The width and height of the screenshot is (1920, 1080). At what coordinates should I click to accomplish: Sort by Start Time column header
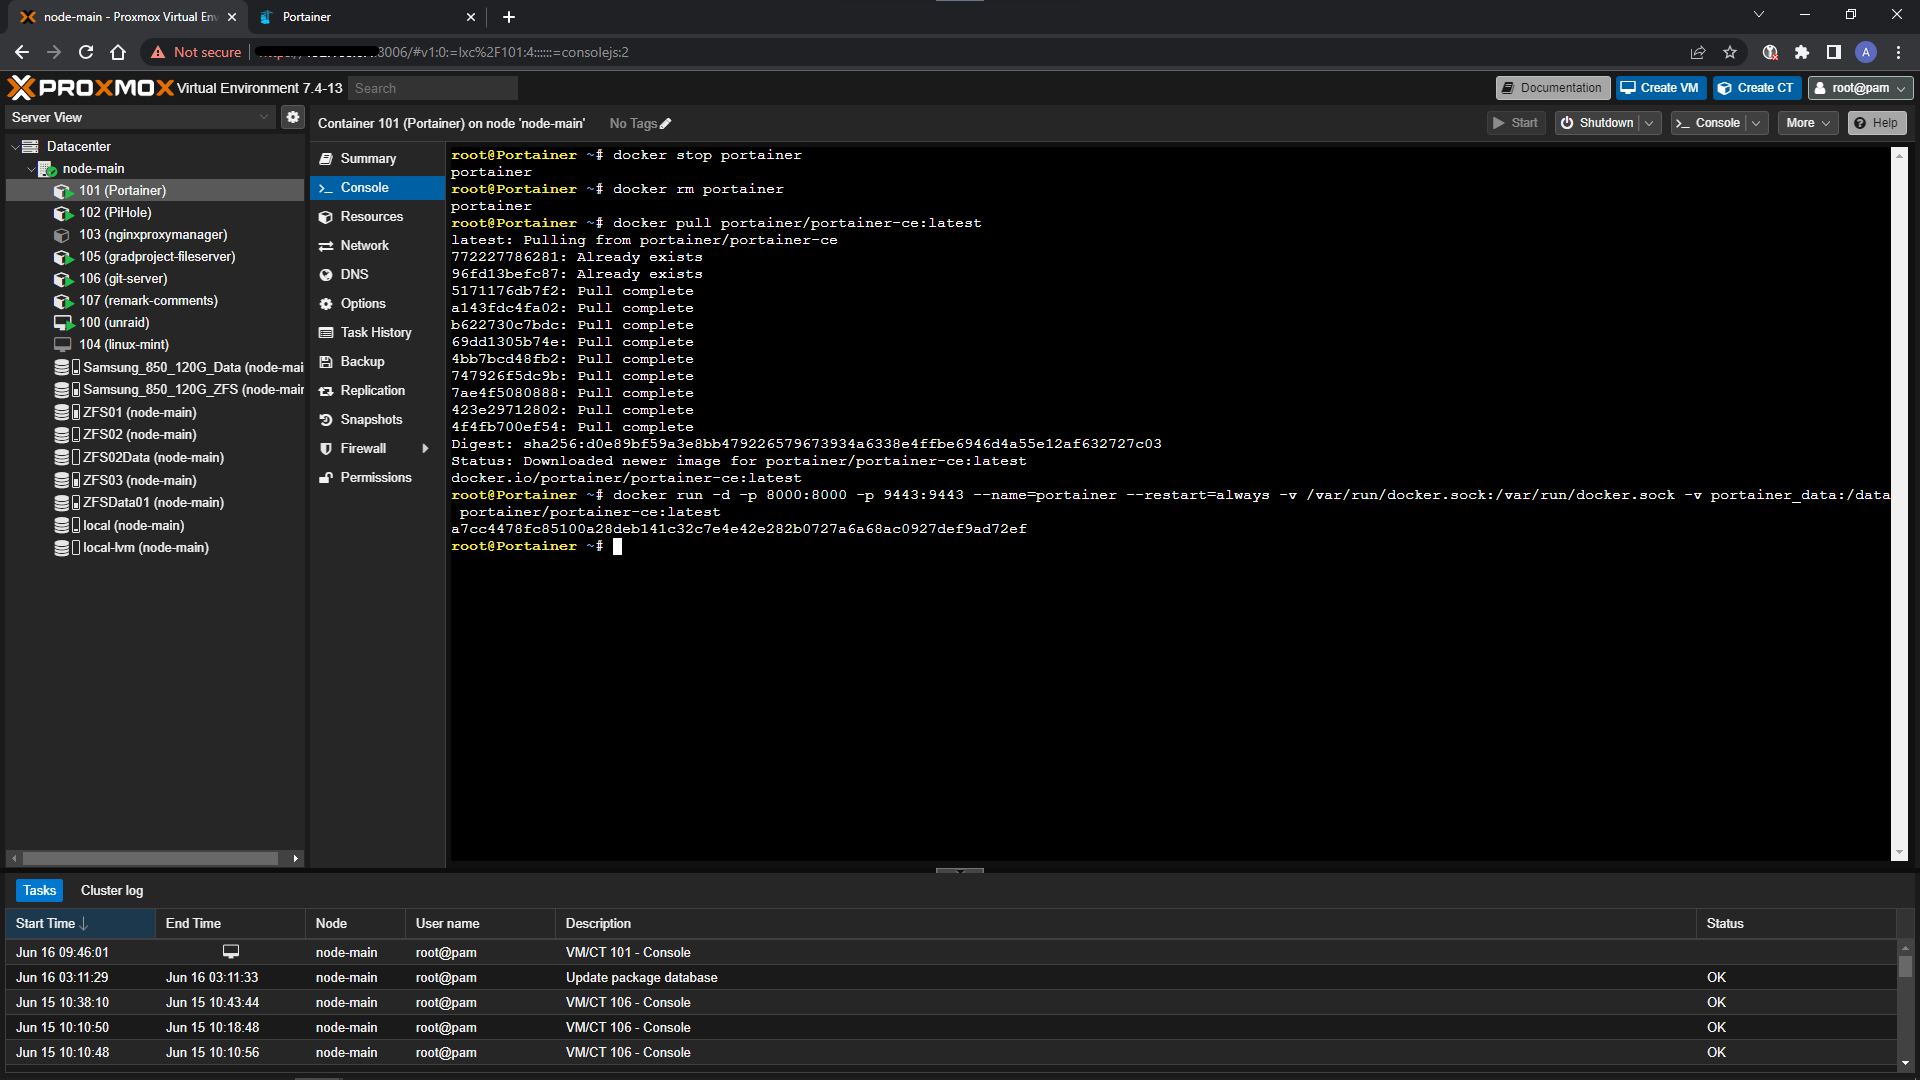80,923
